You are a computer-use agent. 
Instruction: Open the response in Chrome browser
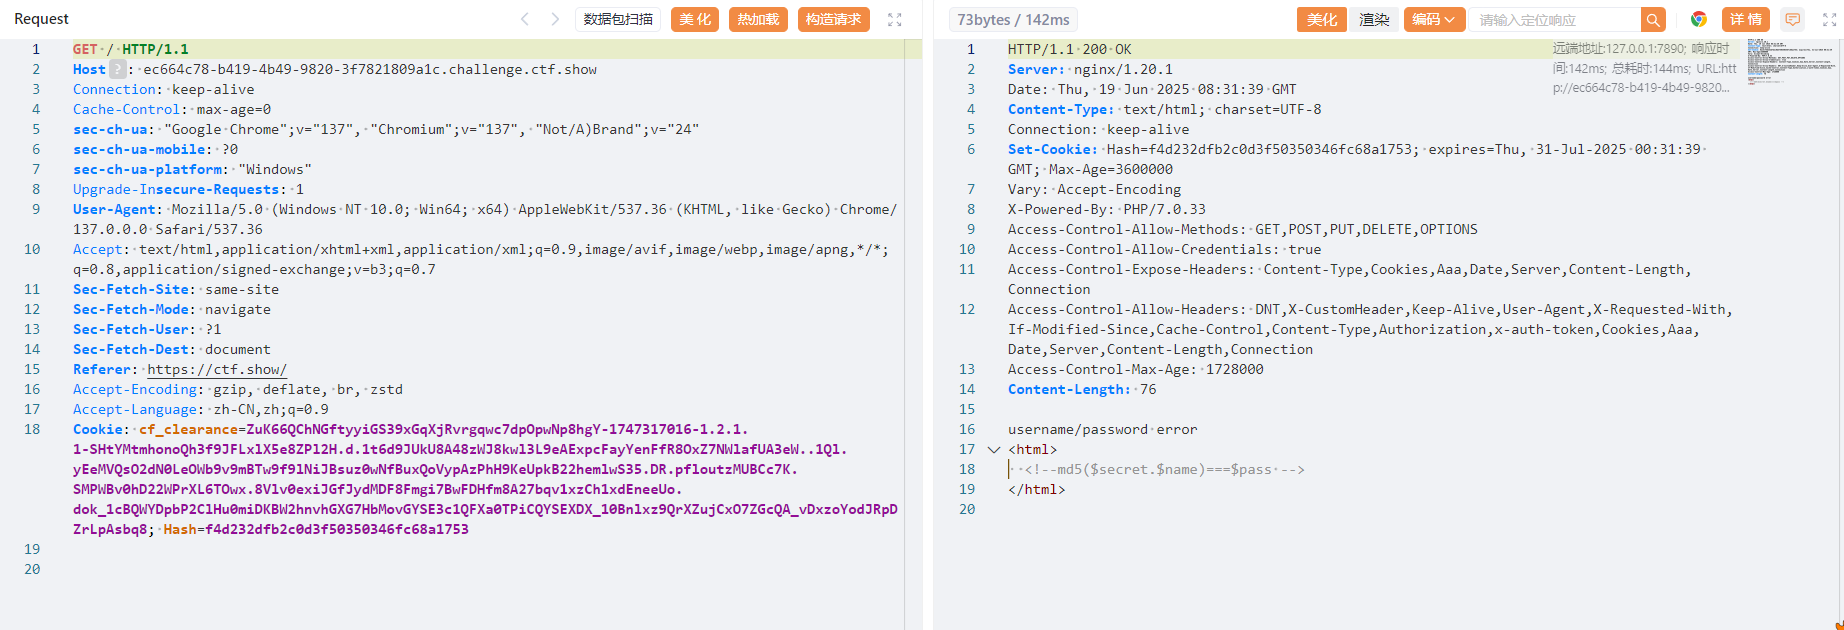coord(1698,19)
